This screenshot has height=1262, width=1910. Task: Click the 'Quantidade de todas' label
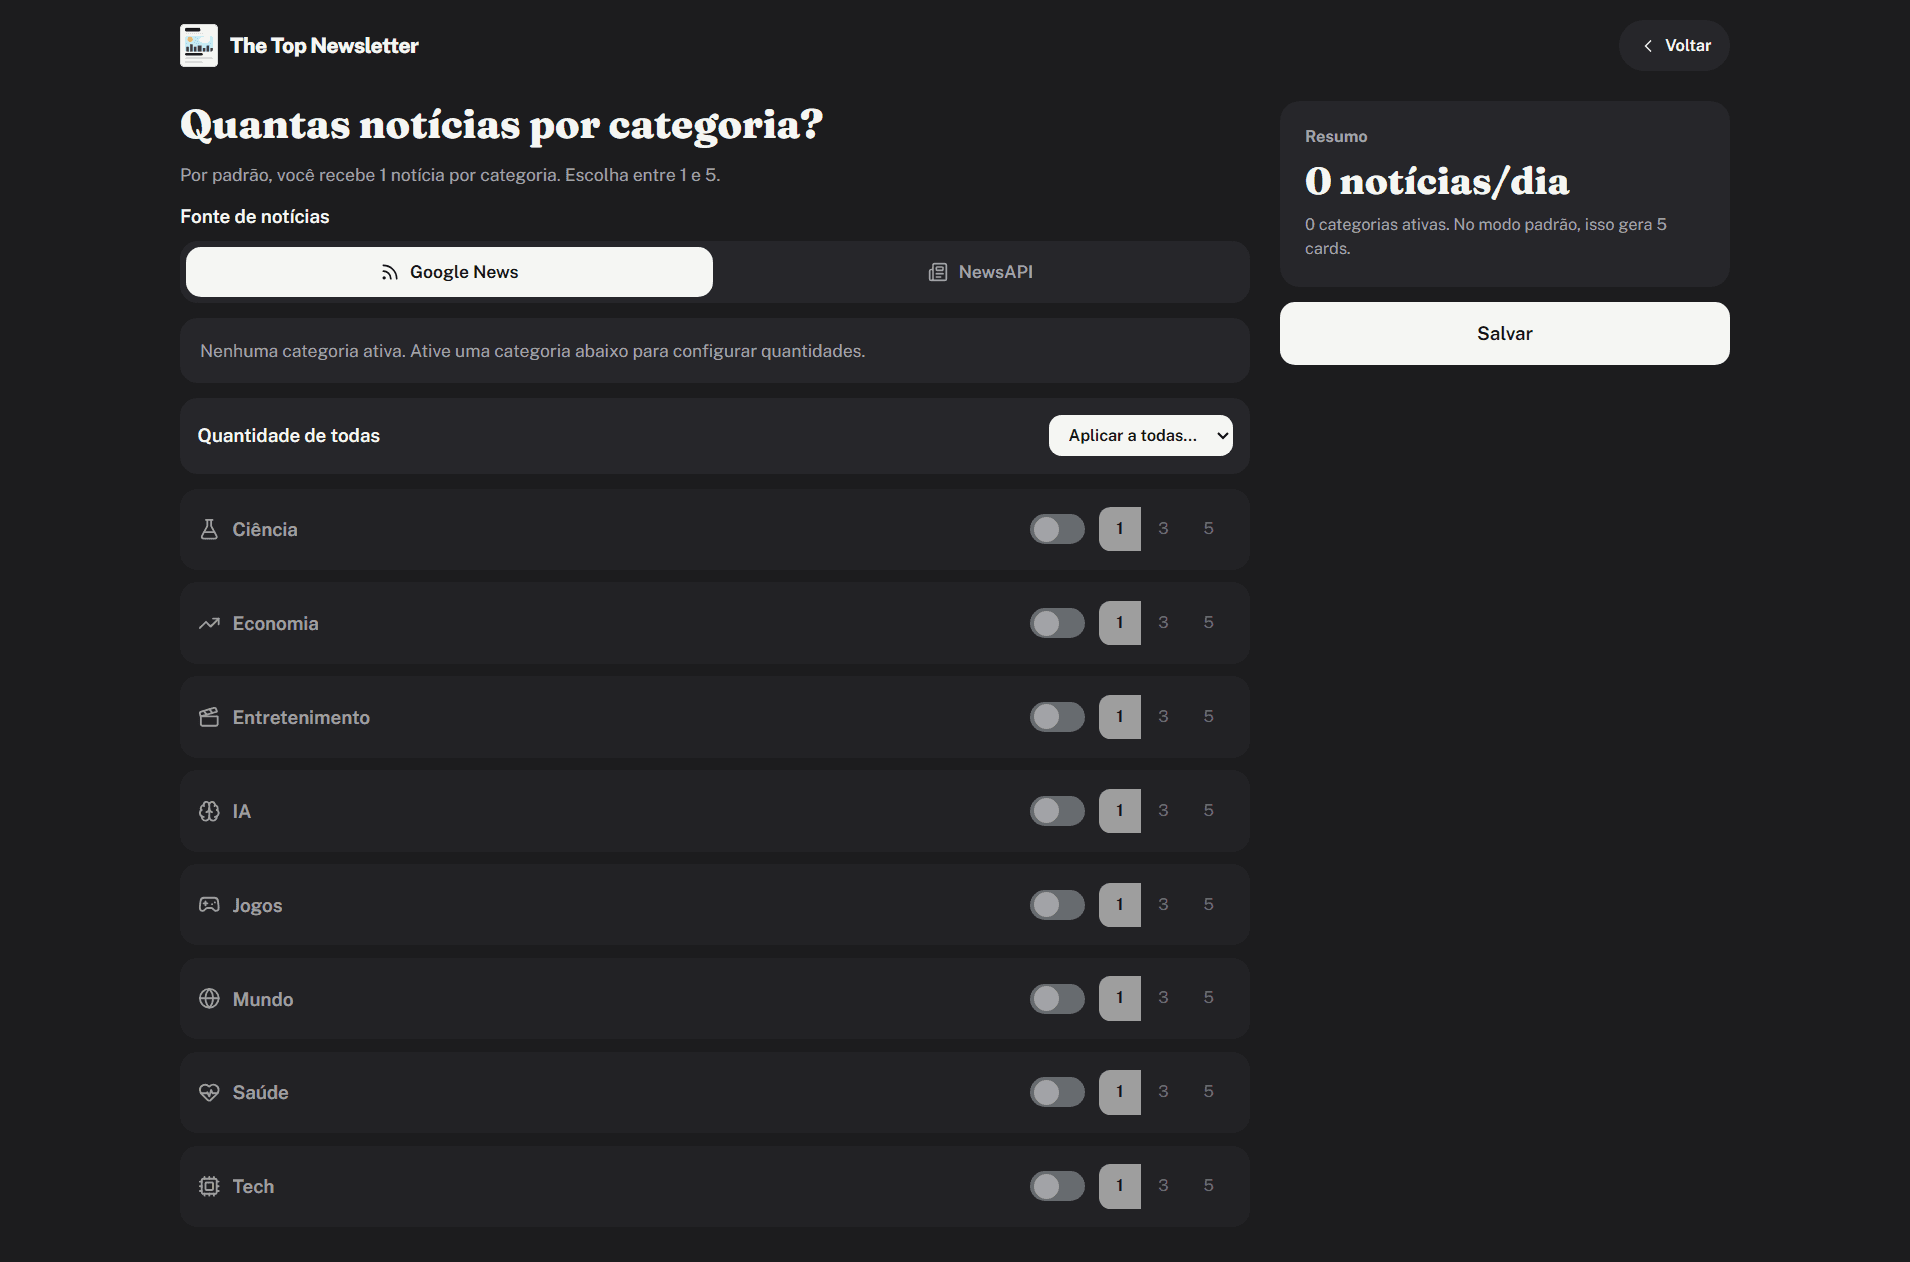(x=289, y=436)
